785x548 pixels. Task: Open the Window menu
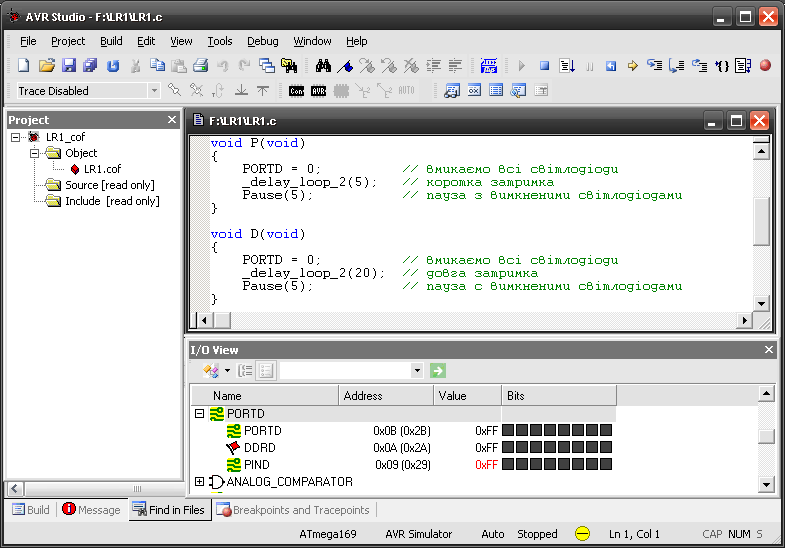coord(312,41)
